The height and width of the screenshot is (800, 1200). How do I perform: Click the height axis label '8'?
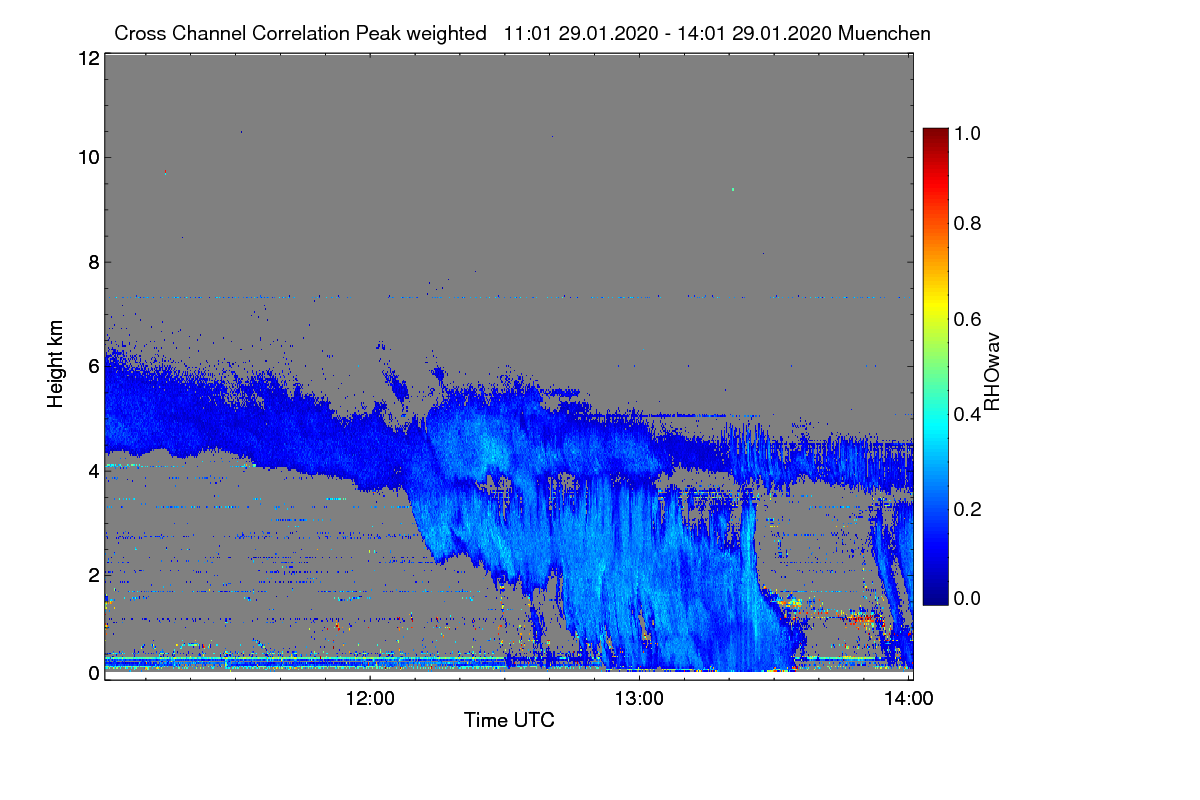click(92, 262)
